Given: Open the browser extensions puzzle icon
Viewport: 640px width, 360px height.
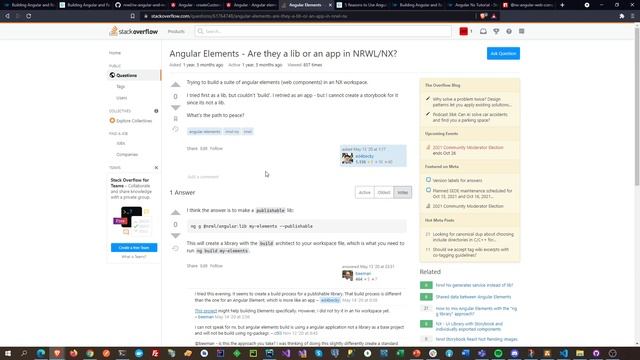Looking at the screenshot, I should [622, 16].
